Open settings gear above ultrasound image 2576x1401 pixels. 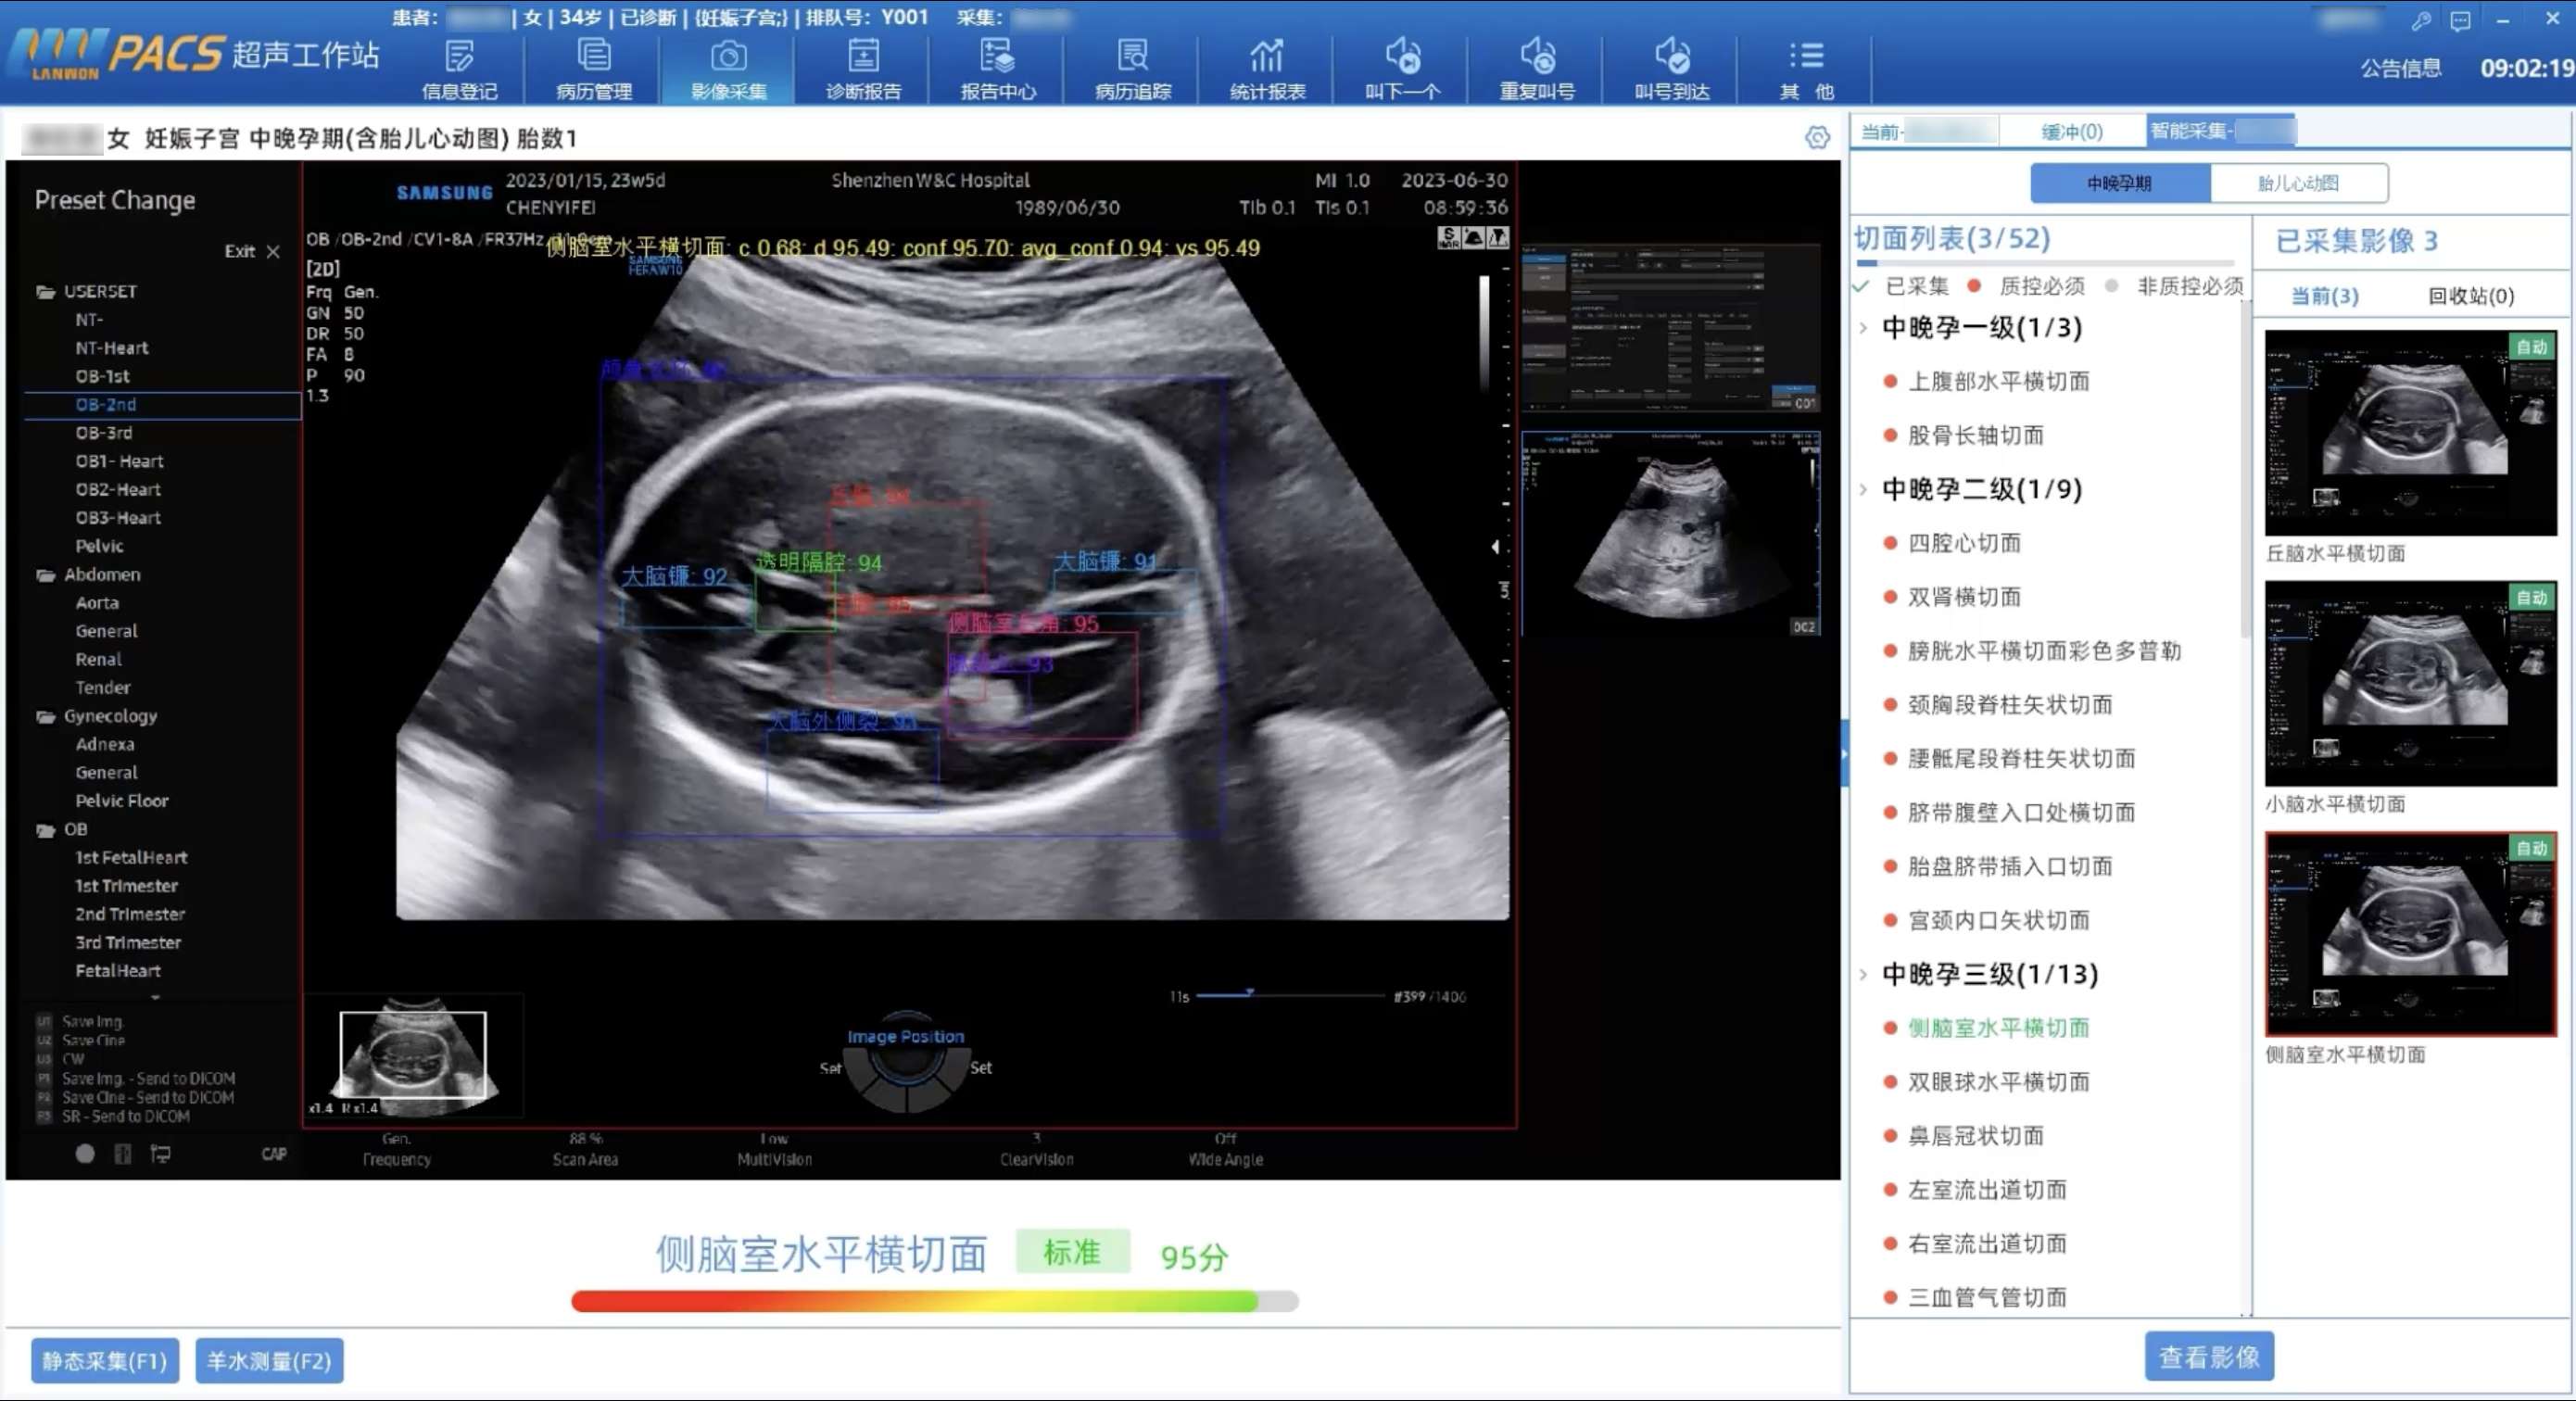click(x=1817, y=138)
